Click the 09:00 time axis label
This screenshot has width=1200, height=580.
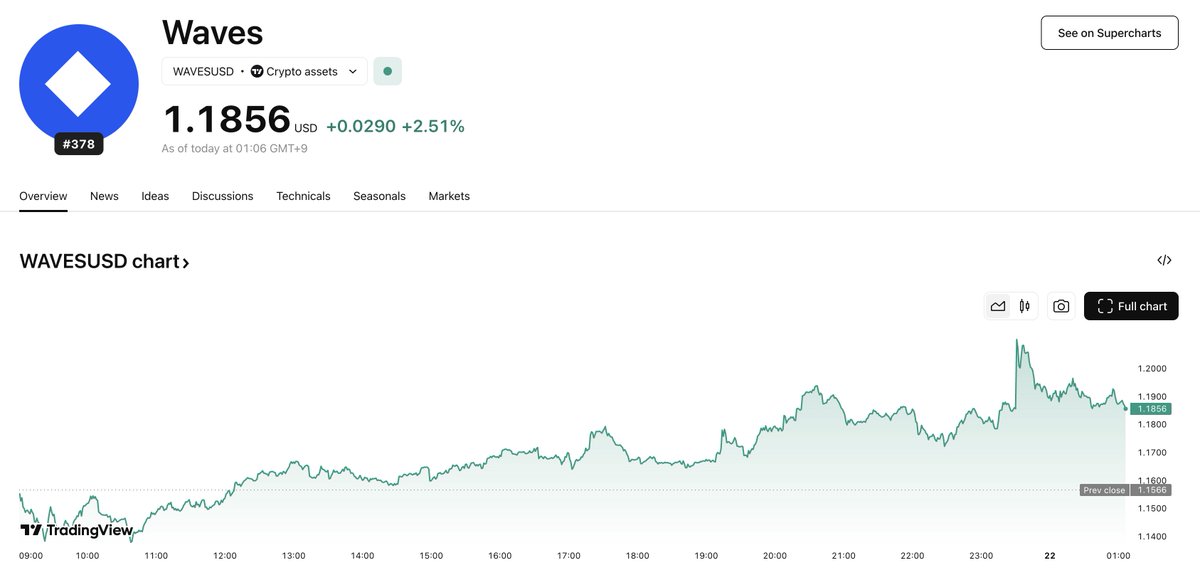pyautogui.click(x=31, y=556)
